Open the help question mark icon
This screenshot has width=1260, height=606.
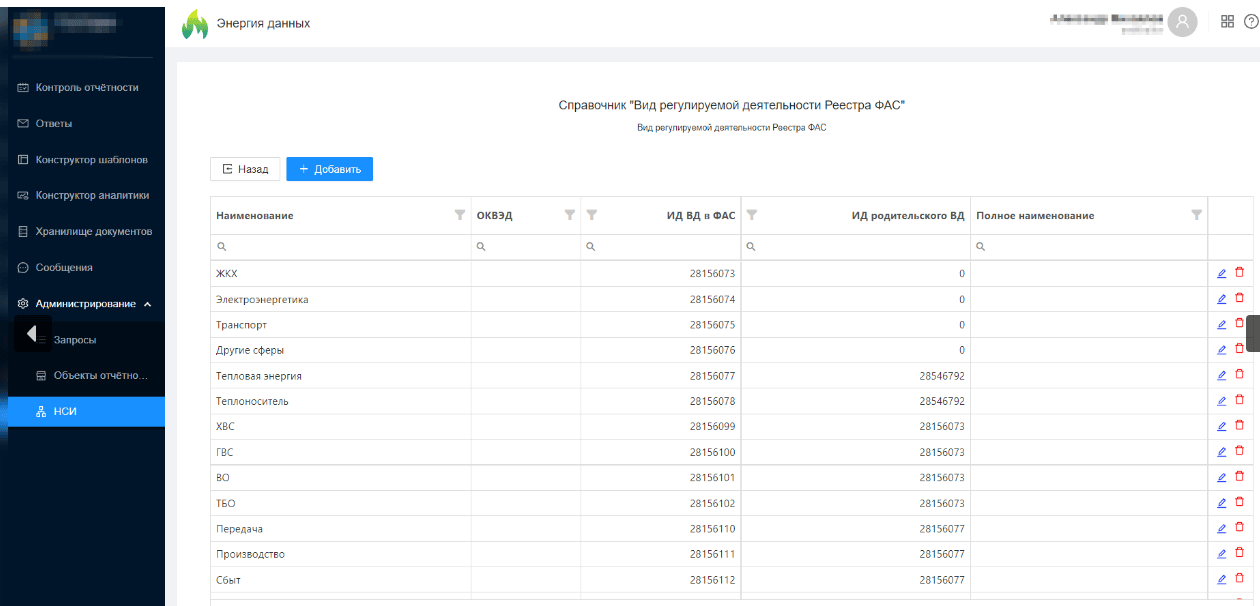click(1250, 22)
